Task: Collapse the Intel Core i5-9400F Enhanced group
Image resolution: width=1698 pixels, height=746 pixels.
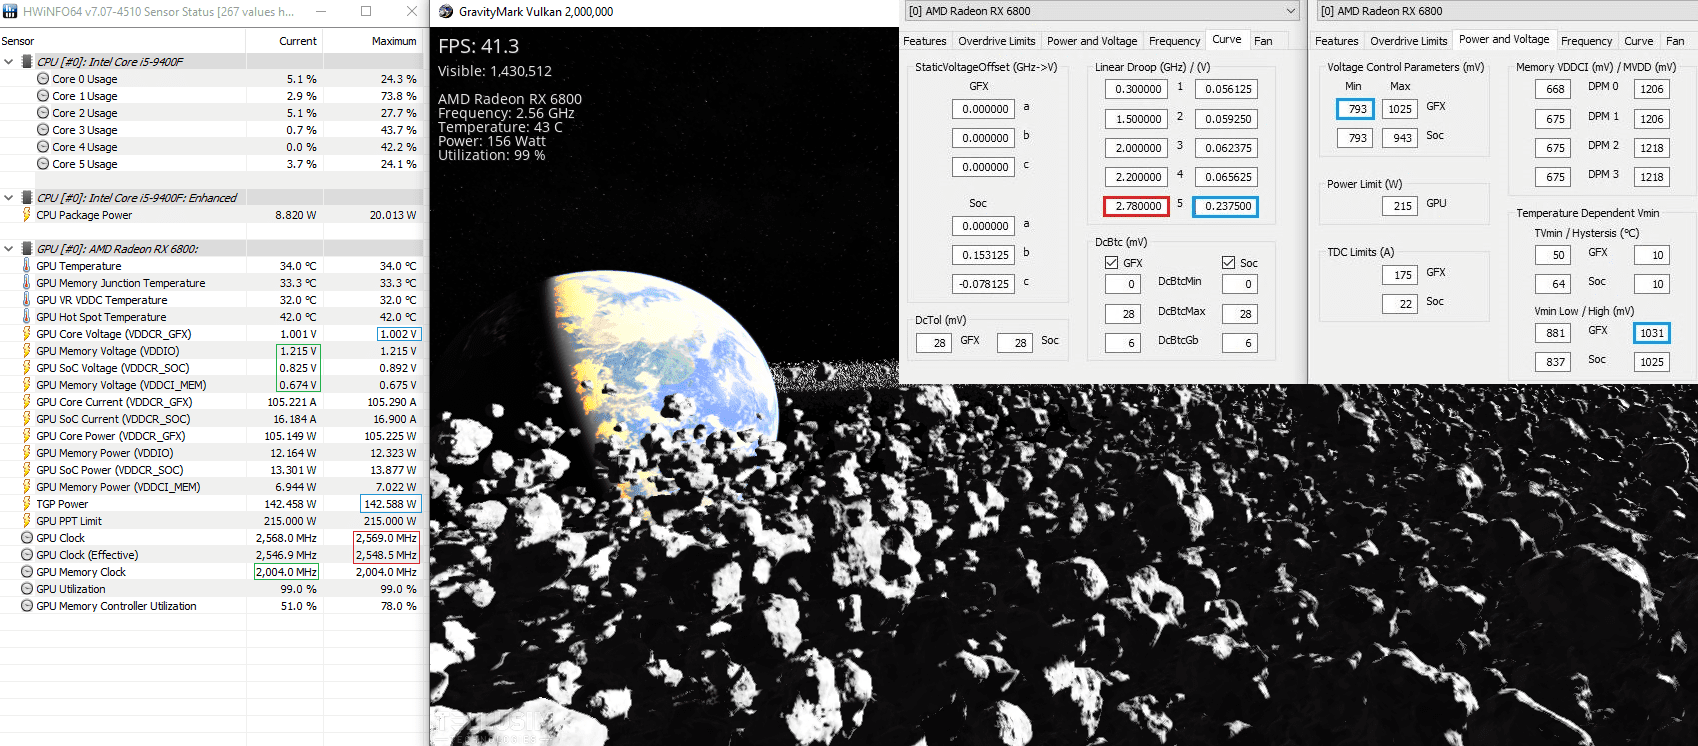Action: (9, 198)
